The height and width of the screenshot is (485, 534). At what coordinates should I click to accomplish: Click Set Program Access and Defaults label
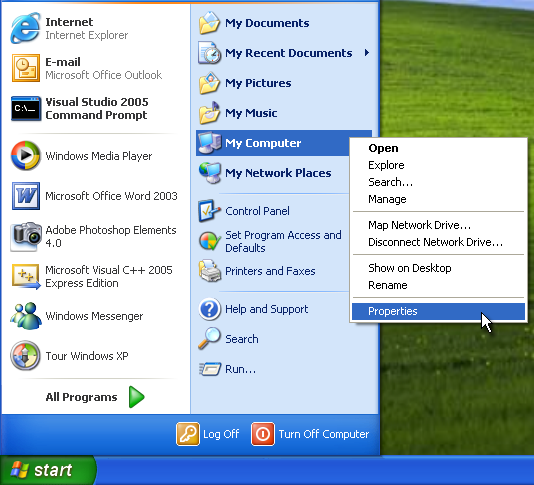(283, 241)
